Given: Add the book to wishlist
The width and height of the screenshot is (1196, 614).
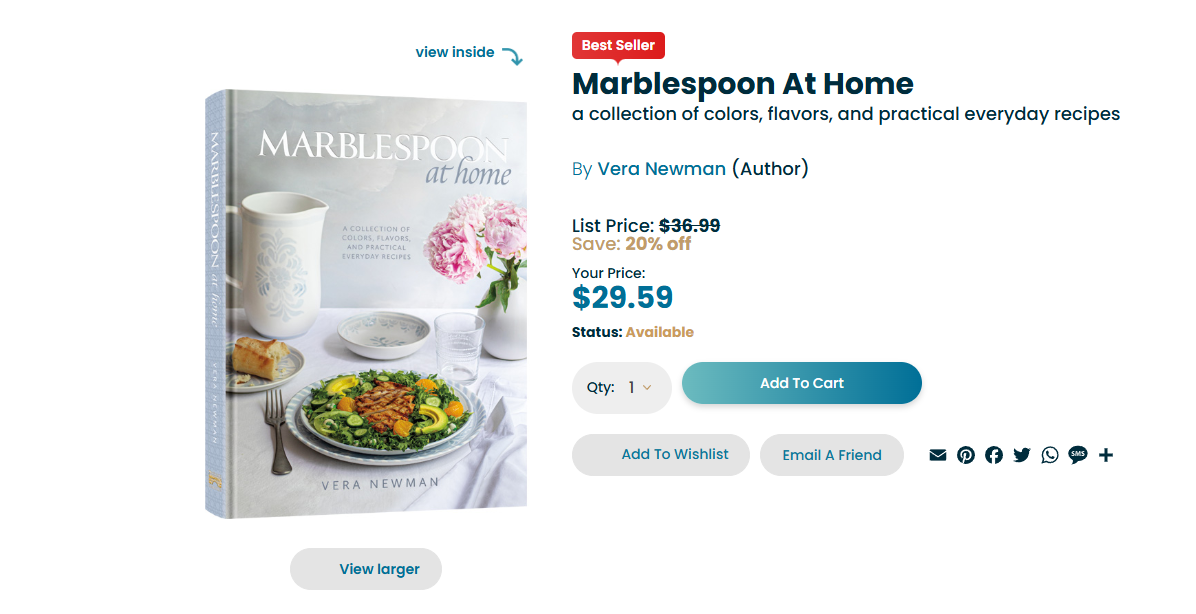Looking at the screenshot, I should point(661,455).
